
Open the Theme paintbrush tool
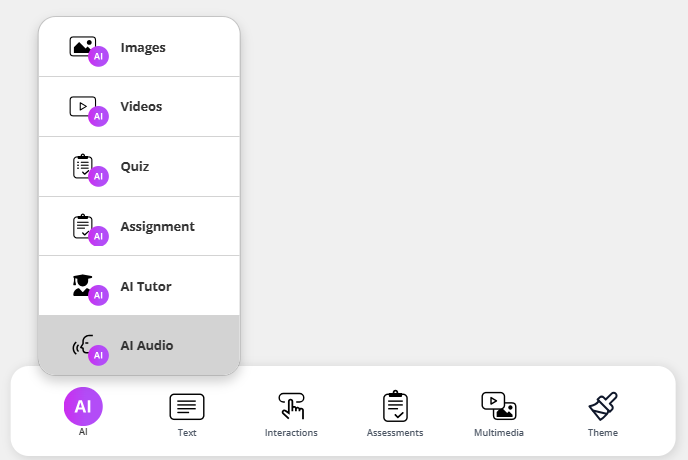[x=603, y=415]
